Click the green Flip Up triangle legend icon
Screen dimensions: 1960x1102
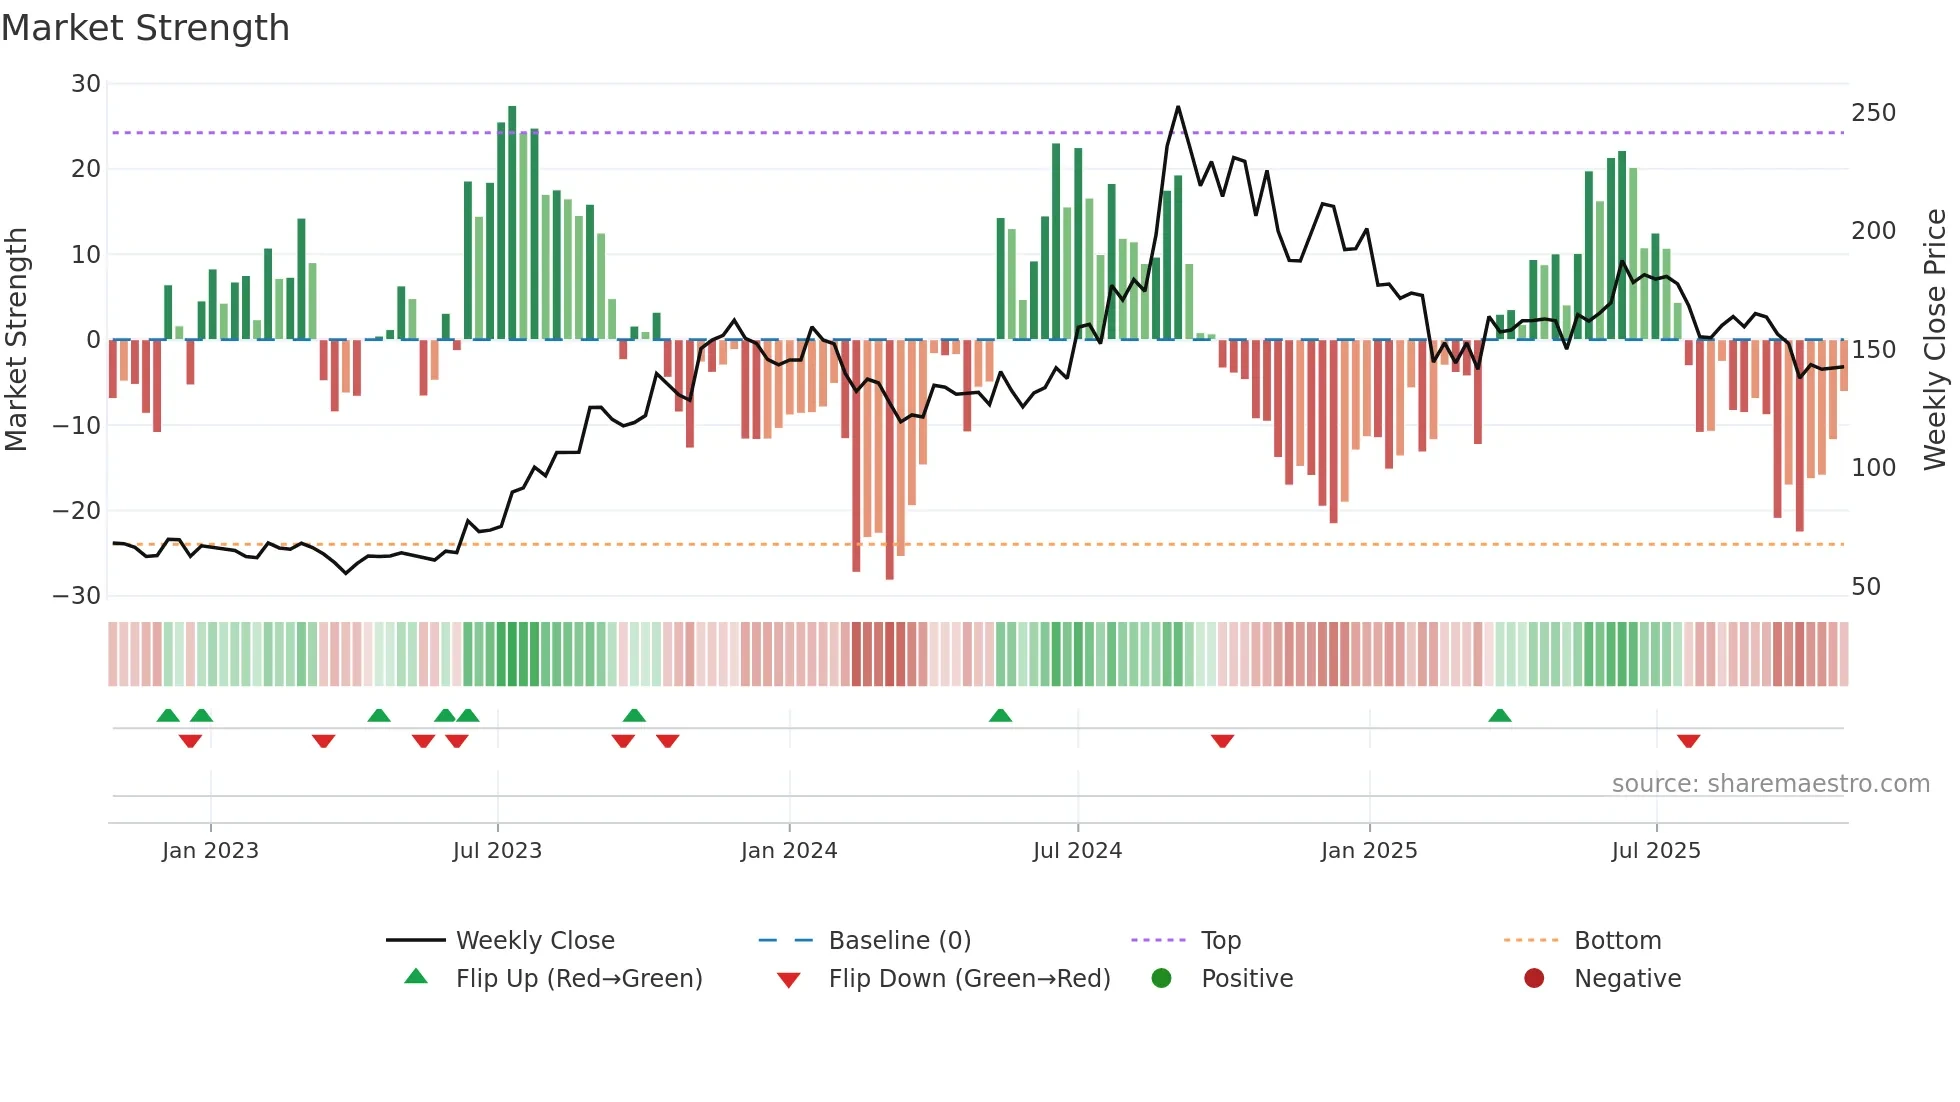pyautogui.click(x=416, y=977)
